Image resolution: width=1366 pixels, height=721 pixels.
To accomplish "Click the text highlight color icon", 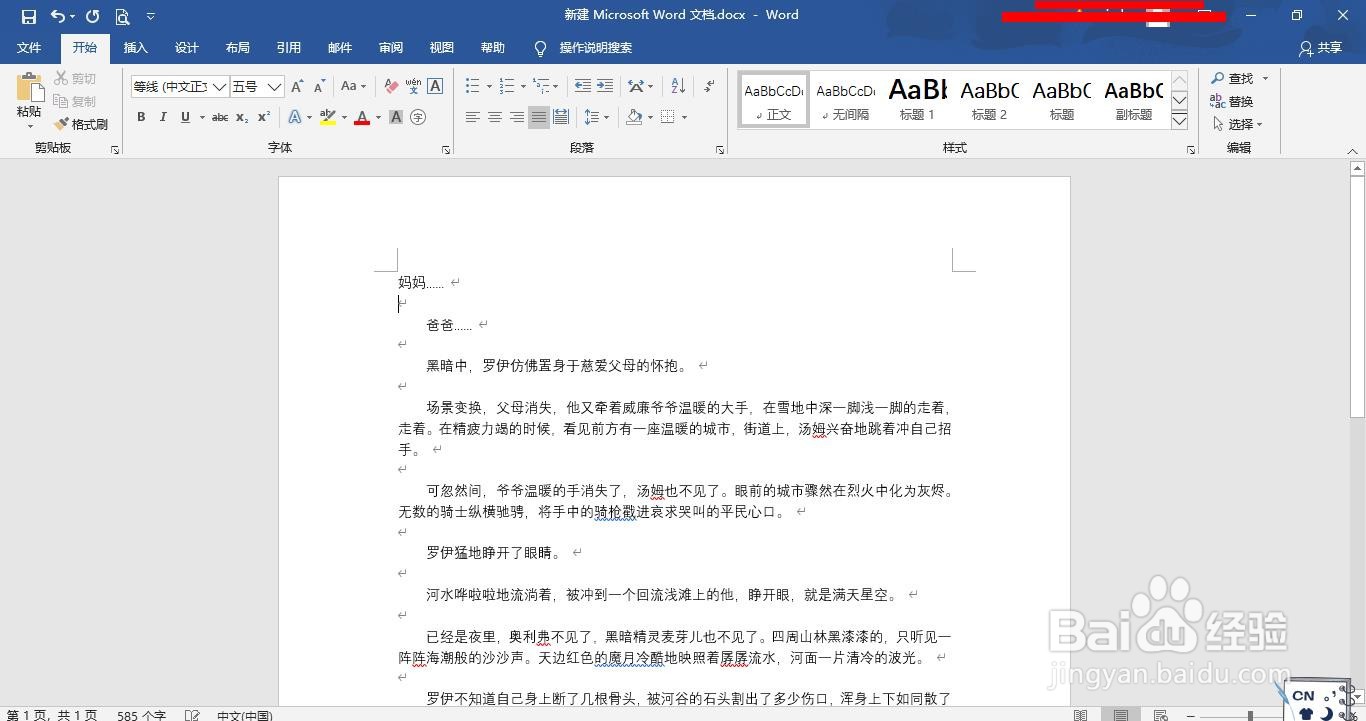I will [x=328, y=117].
